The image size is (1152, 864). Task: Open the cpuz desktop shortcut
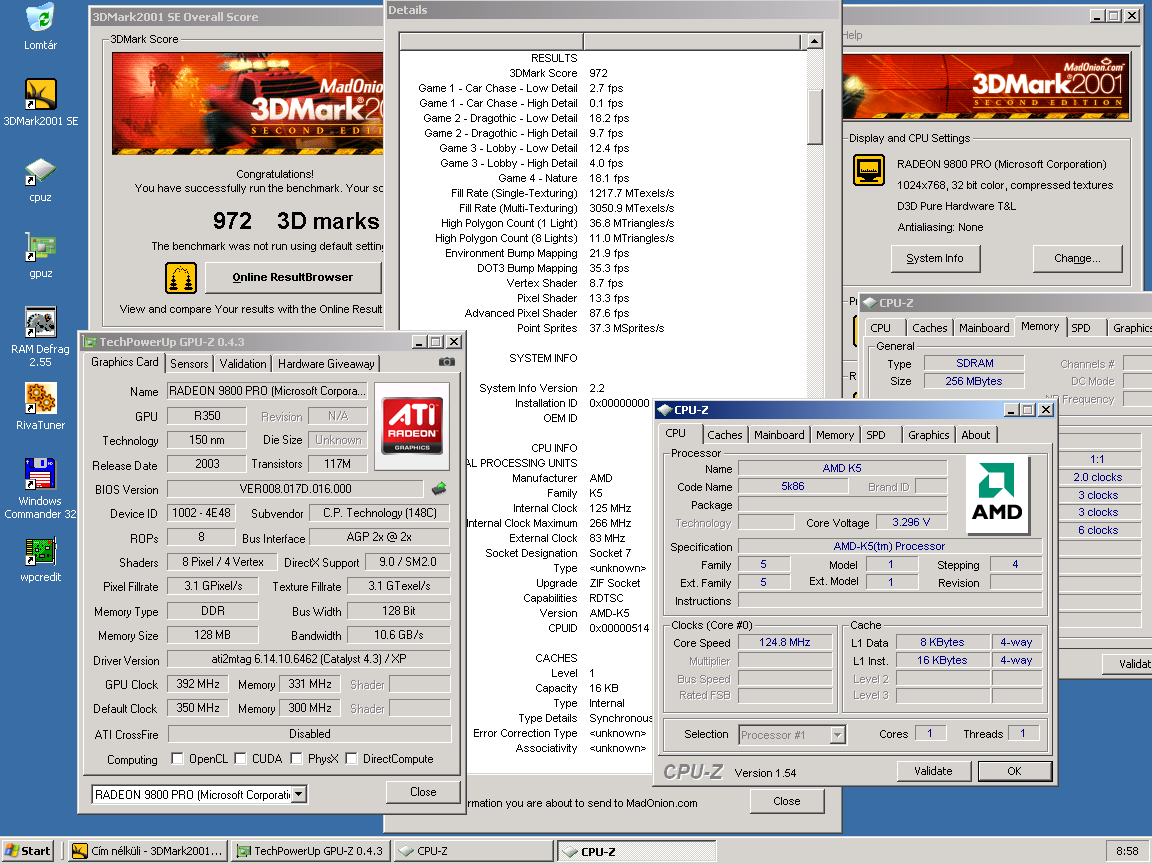pos(40,179)
